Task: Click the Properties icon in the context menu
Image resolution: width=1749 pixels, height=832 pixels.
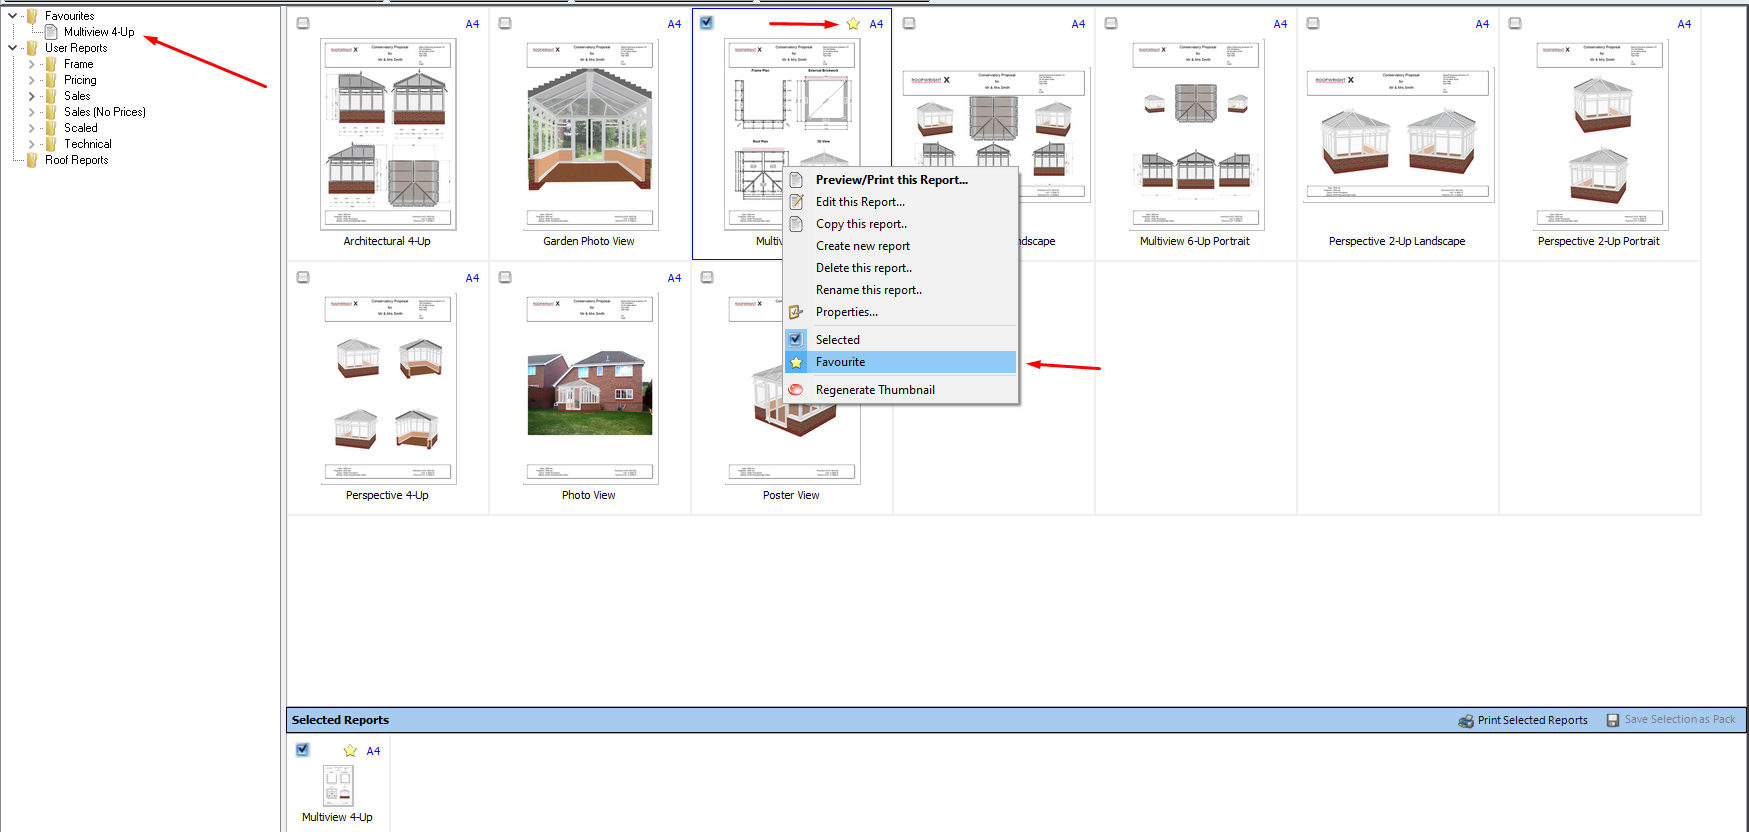Action: (796, 312)
